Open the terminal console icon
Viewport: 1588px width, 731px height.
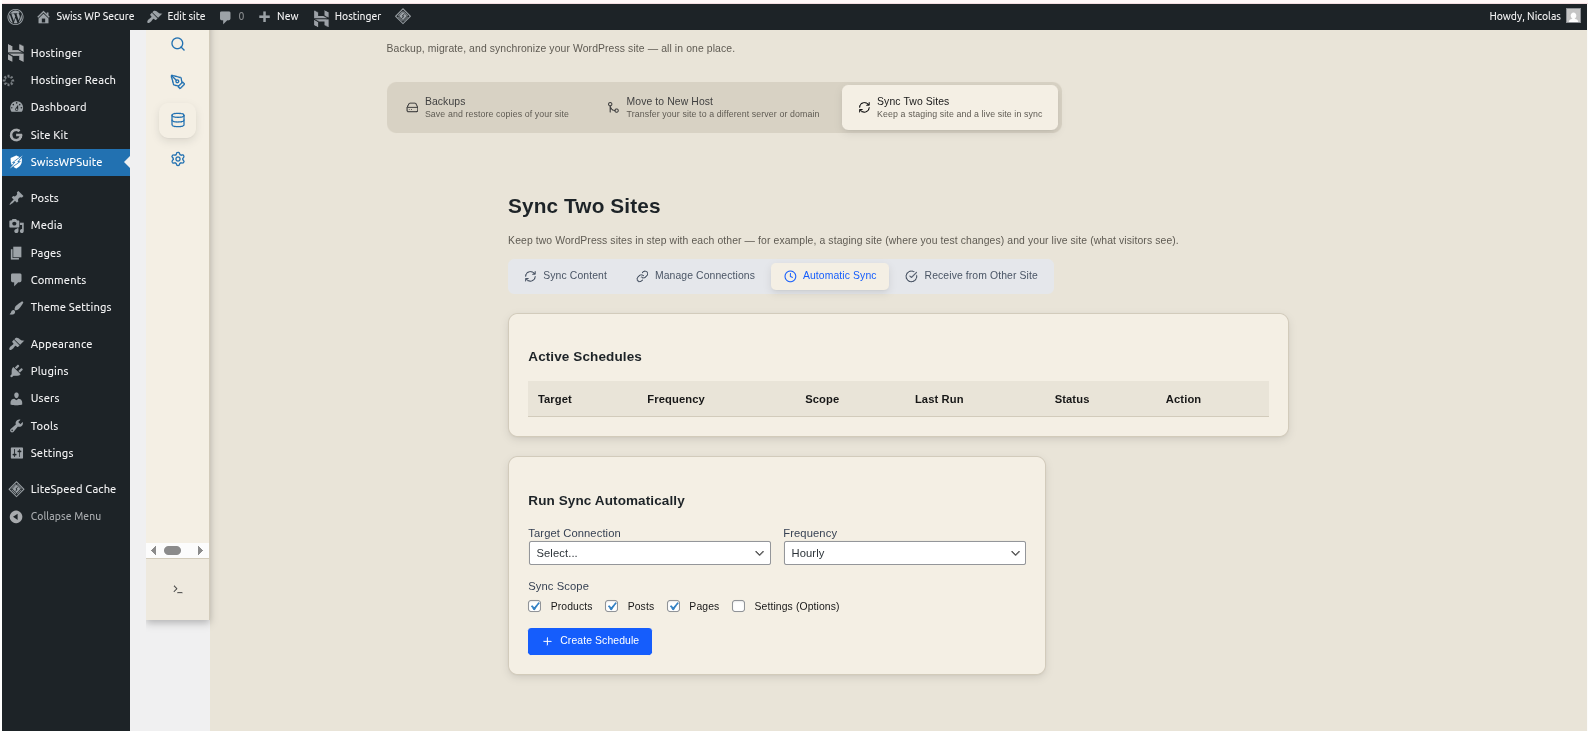178,589
